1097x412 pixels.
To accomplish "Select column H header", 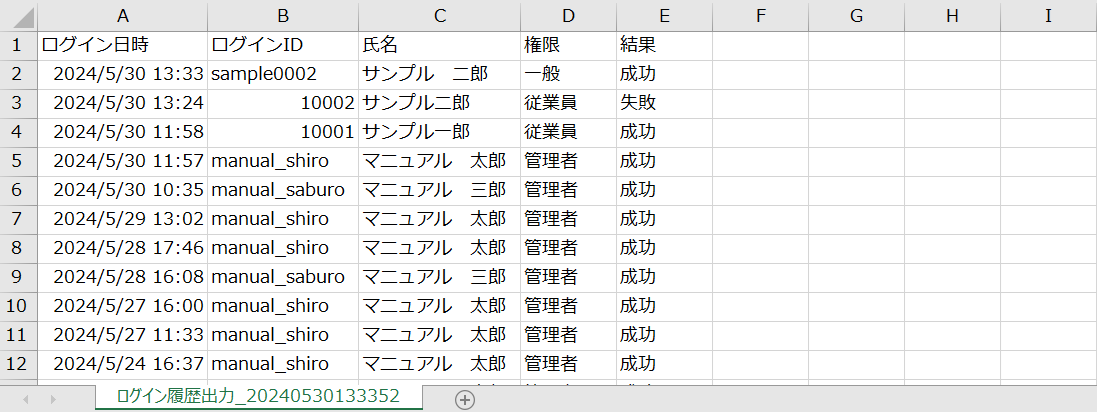I will click(951, 16).
